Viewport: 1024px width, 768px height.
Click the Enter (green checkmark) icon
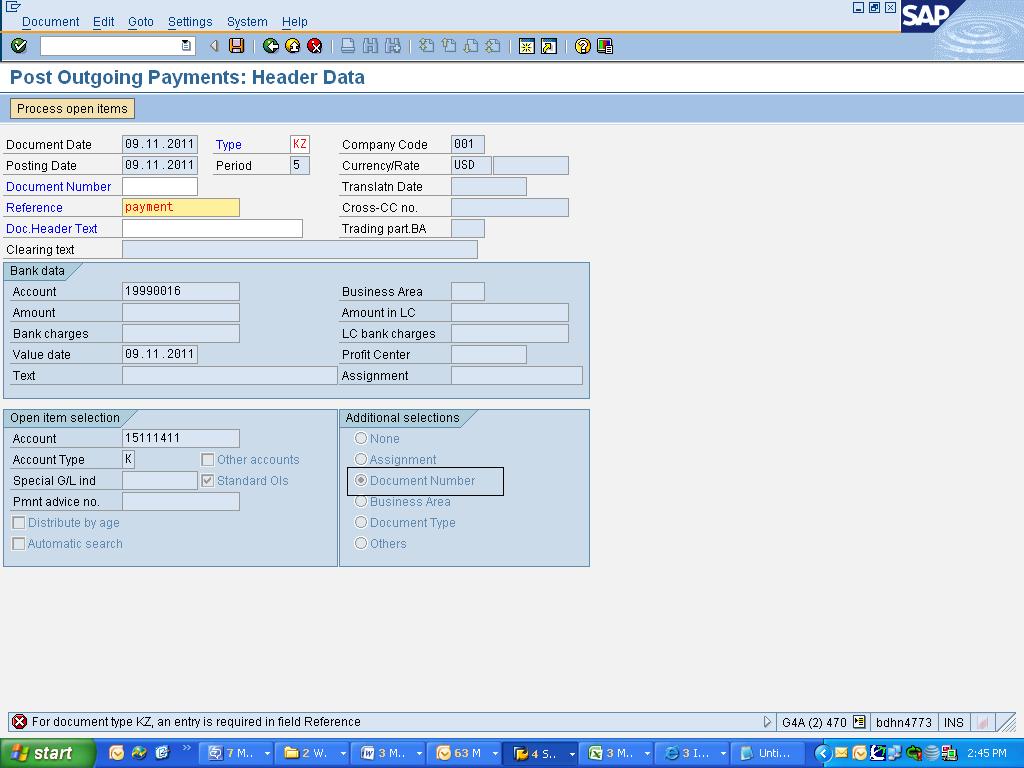(17, 46)
